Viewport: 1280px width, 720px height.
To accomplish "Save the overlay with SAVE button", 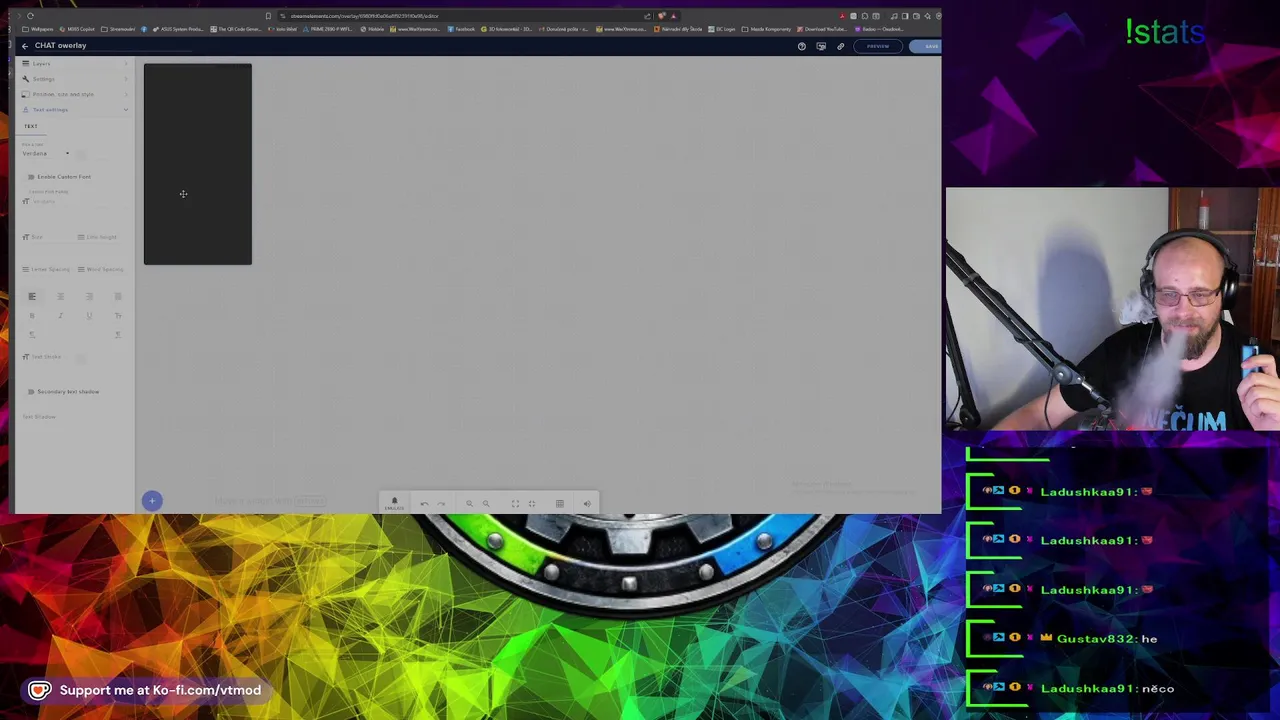I will click(927, 46).
